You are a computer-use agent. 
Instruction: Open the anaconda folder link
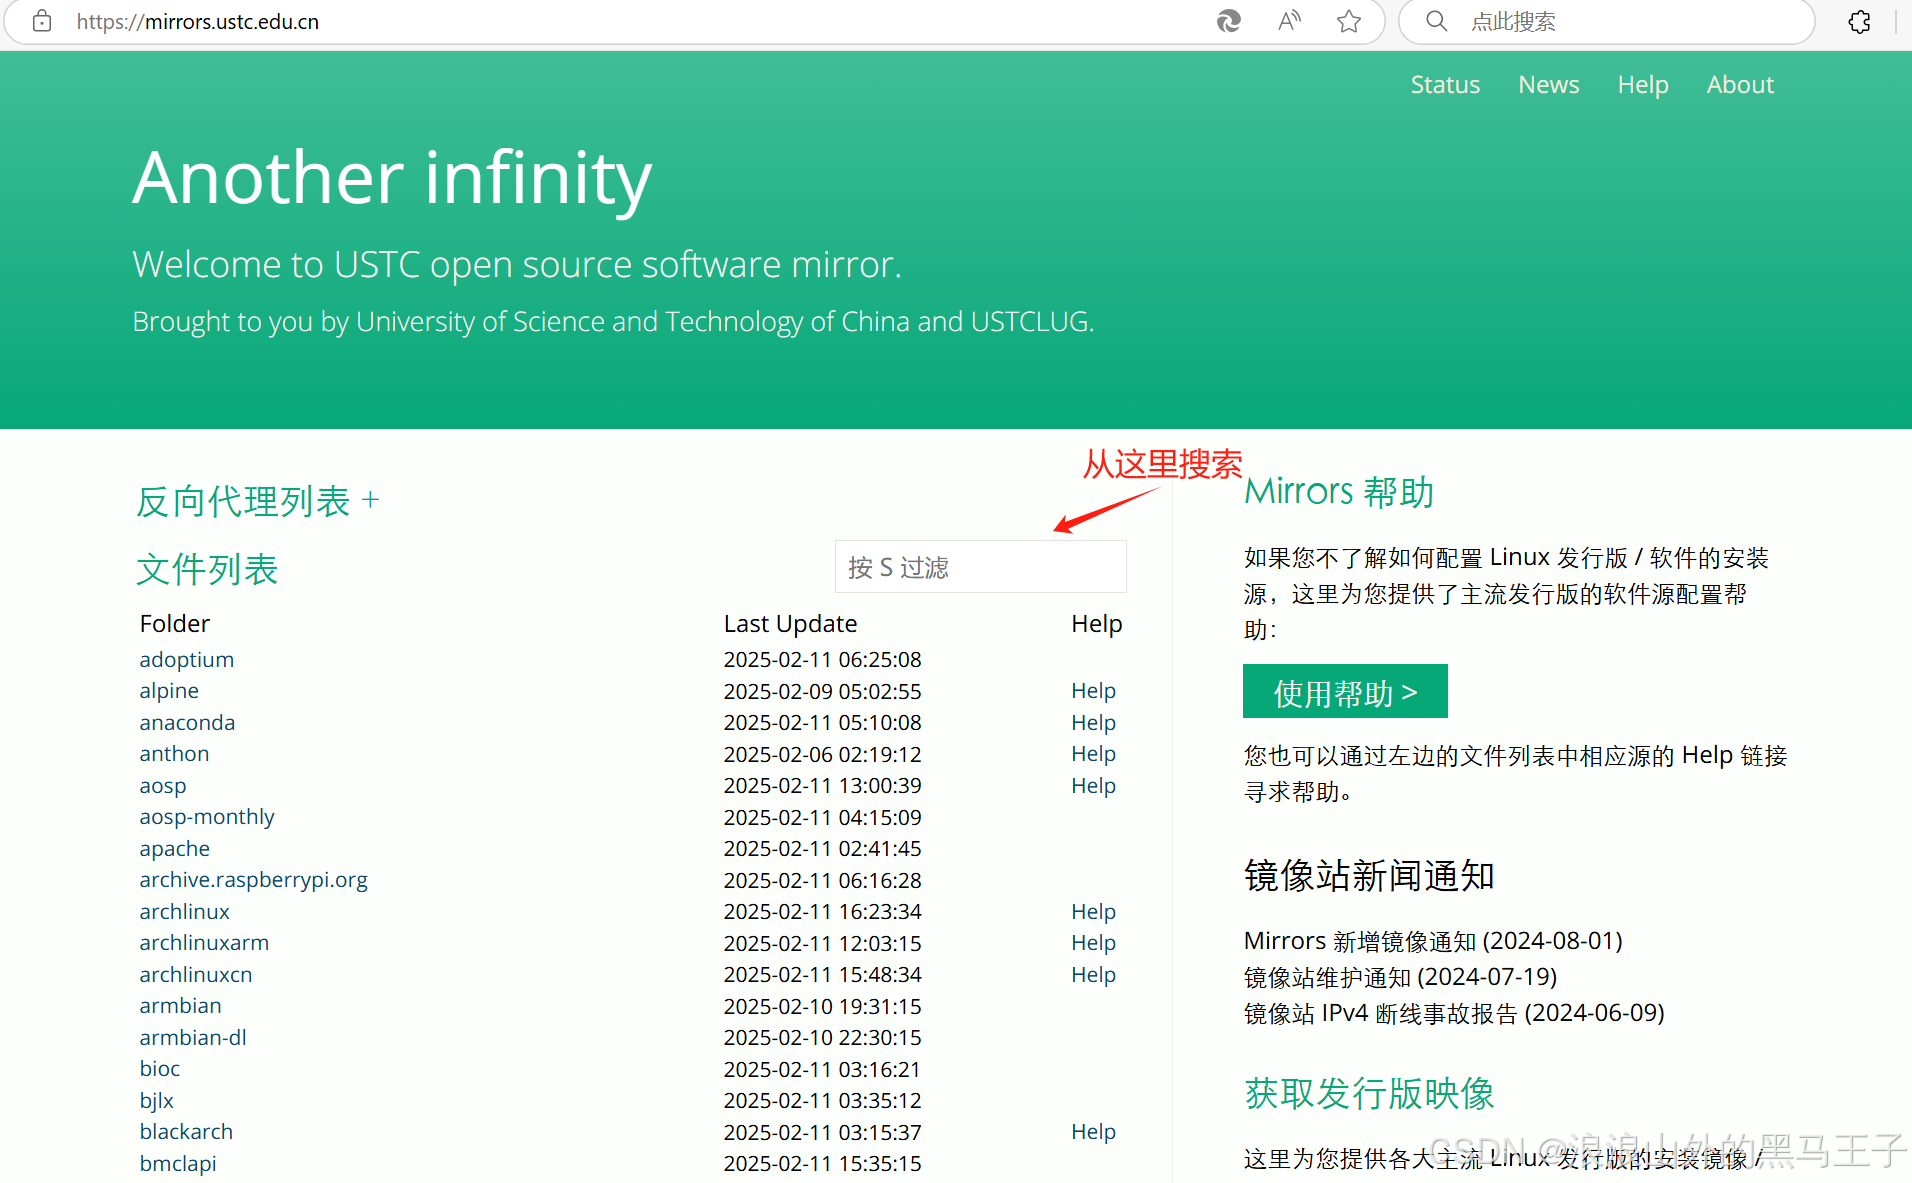tap(187, 723)
